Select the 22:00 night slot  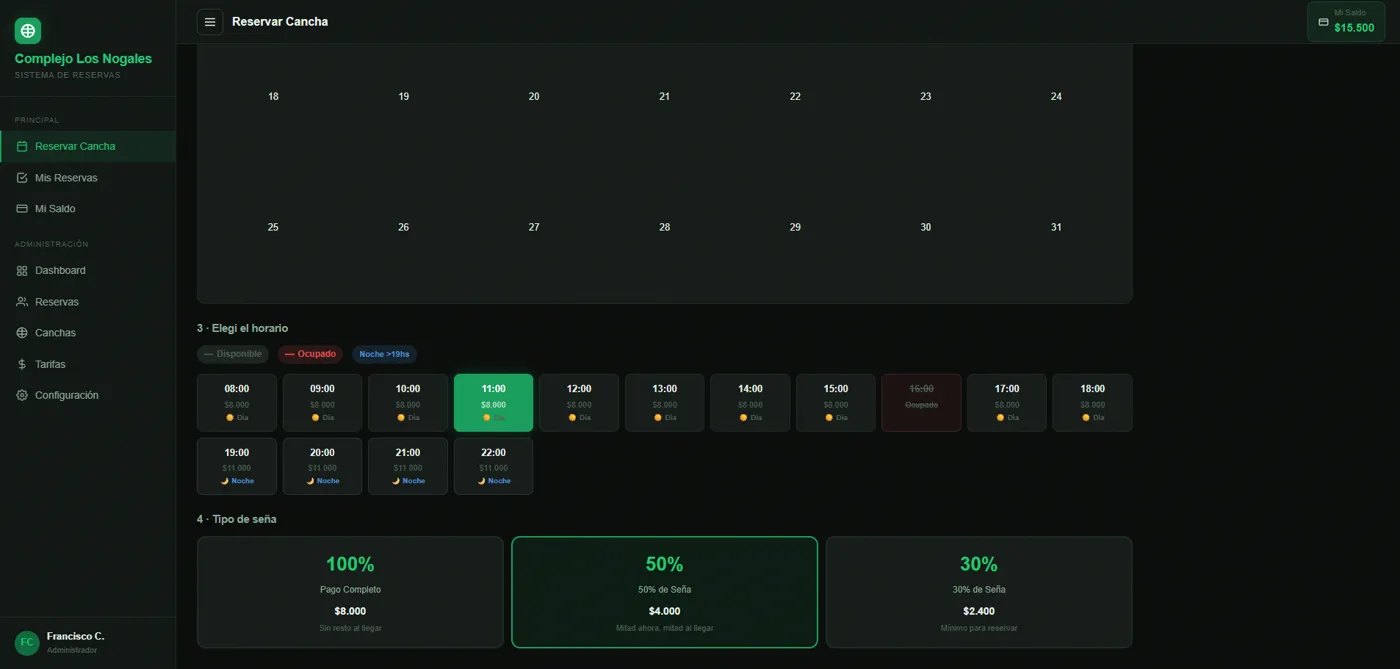pos(493,466)
